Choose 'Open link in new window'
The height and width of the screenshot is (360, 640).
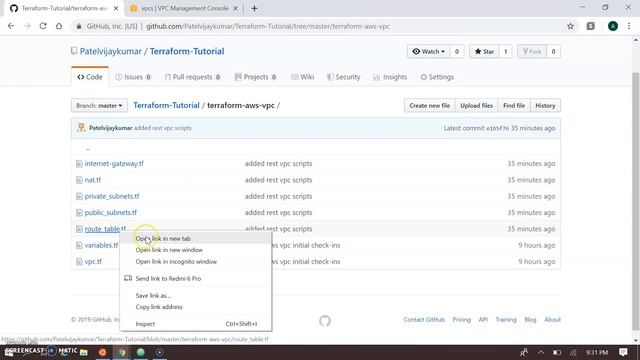point(196,250)
